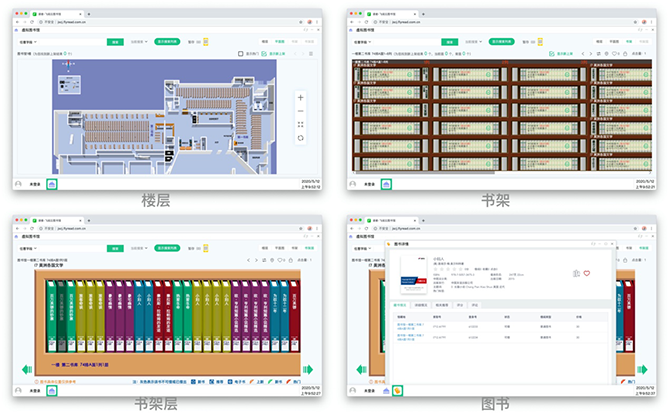This screenshot has width=669, height=413.
Task: Select 馆藏信息 tab in book details dialog
Action: point(399,304)
